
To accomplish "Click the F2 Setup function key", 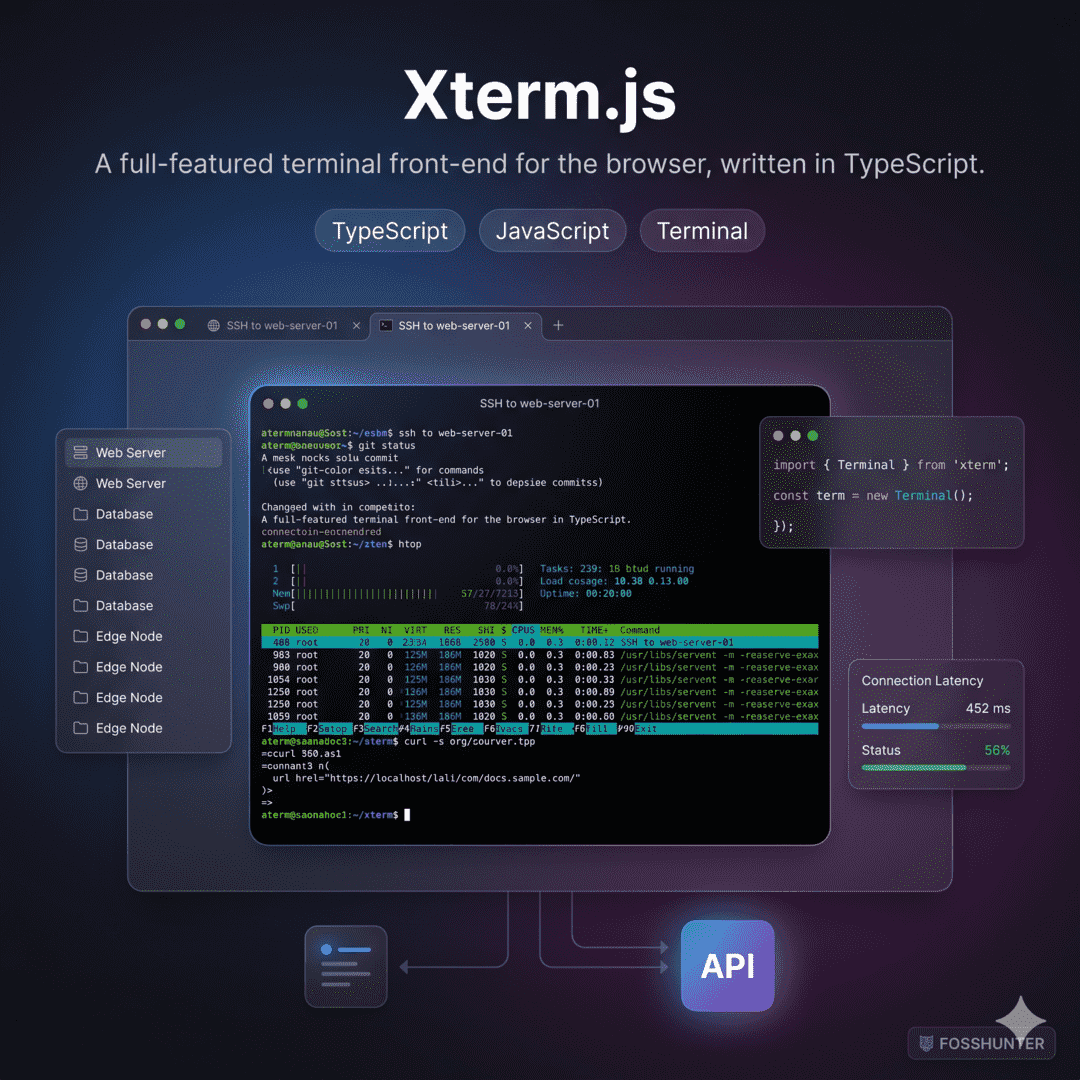I will tap(329, 729).
